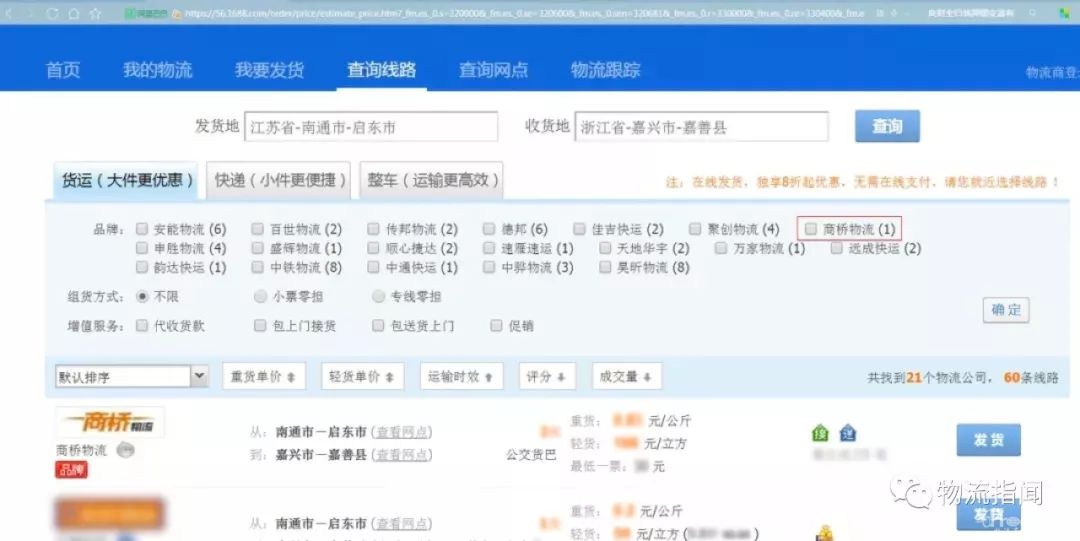Bookmark the page with the star icon
The height and width of the screenshot is (541, 1080).
click(95, 14)
